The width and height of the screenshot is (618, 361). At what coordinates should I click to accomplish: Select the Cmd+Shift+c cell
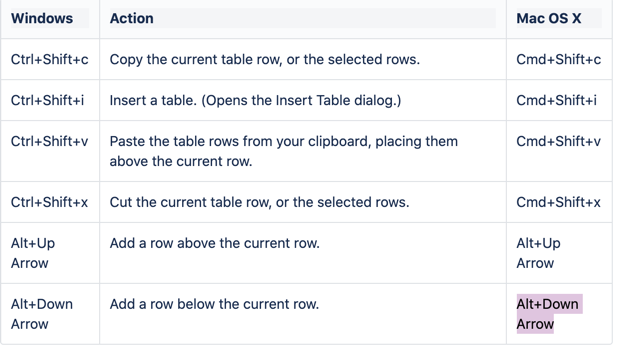click(x=559, y=60)
